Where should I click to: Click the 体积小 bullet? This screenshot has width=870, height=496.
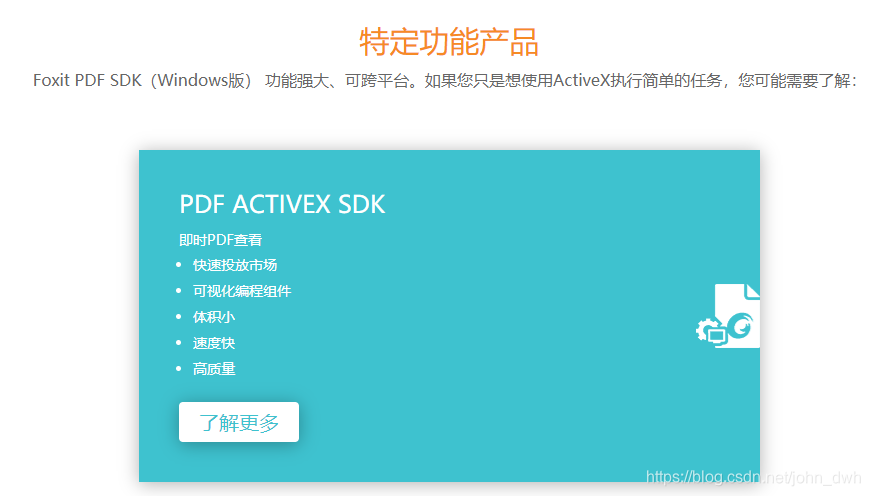(214, 317)
